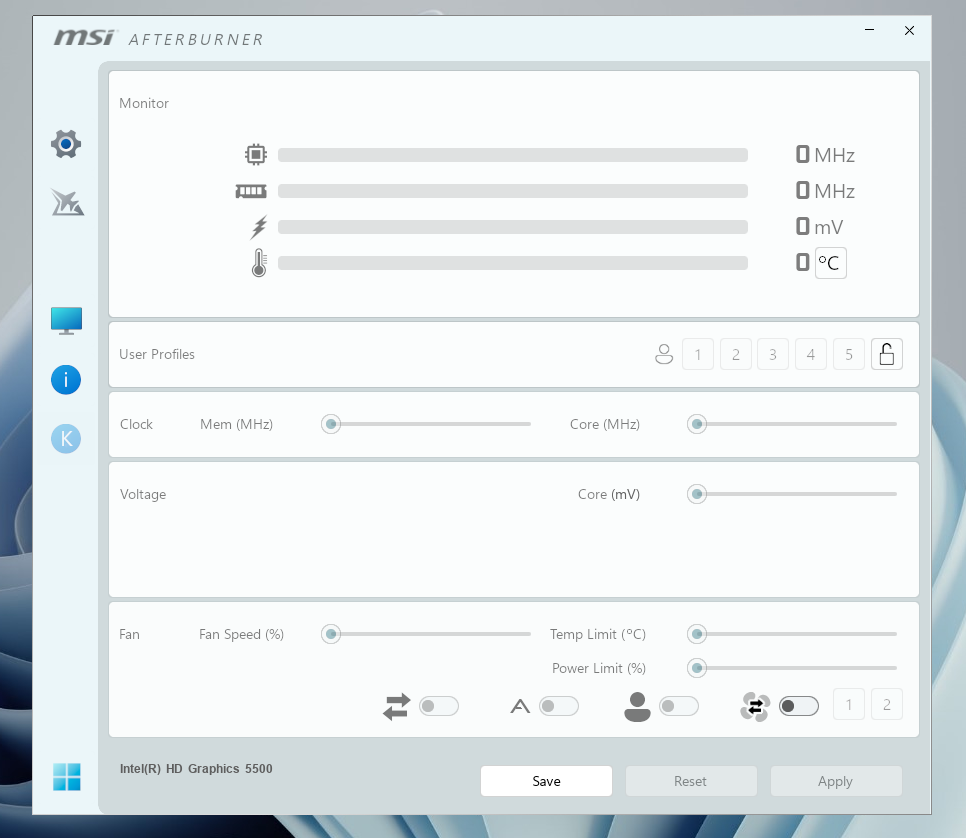Toggle the auto fan switch beside 'A'
This screenshot has height=838, width=966.
(x=559, y=706)
